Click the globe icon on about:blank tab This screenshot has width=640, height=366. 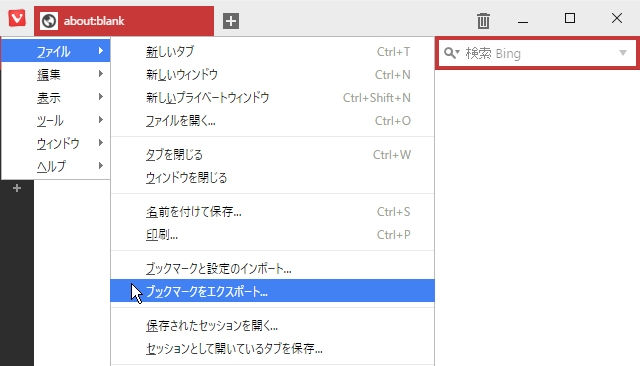[49, 21]
